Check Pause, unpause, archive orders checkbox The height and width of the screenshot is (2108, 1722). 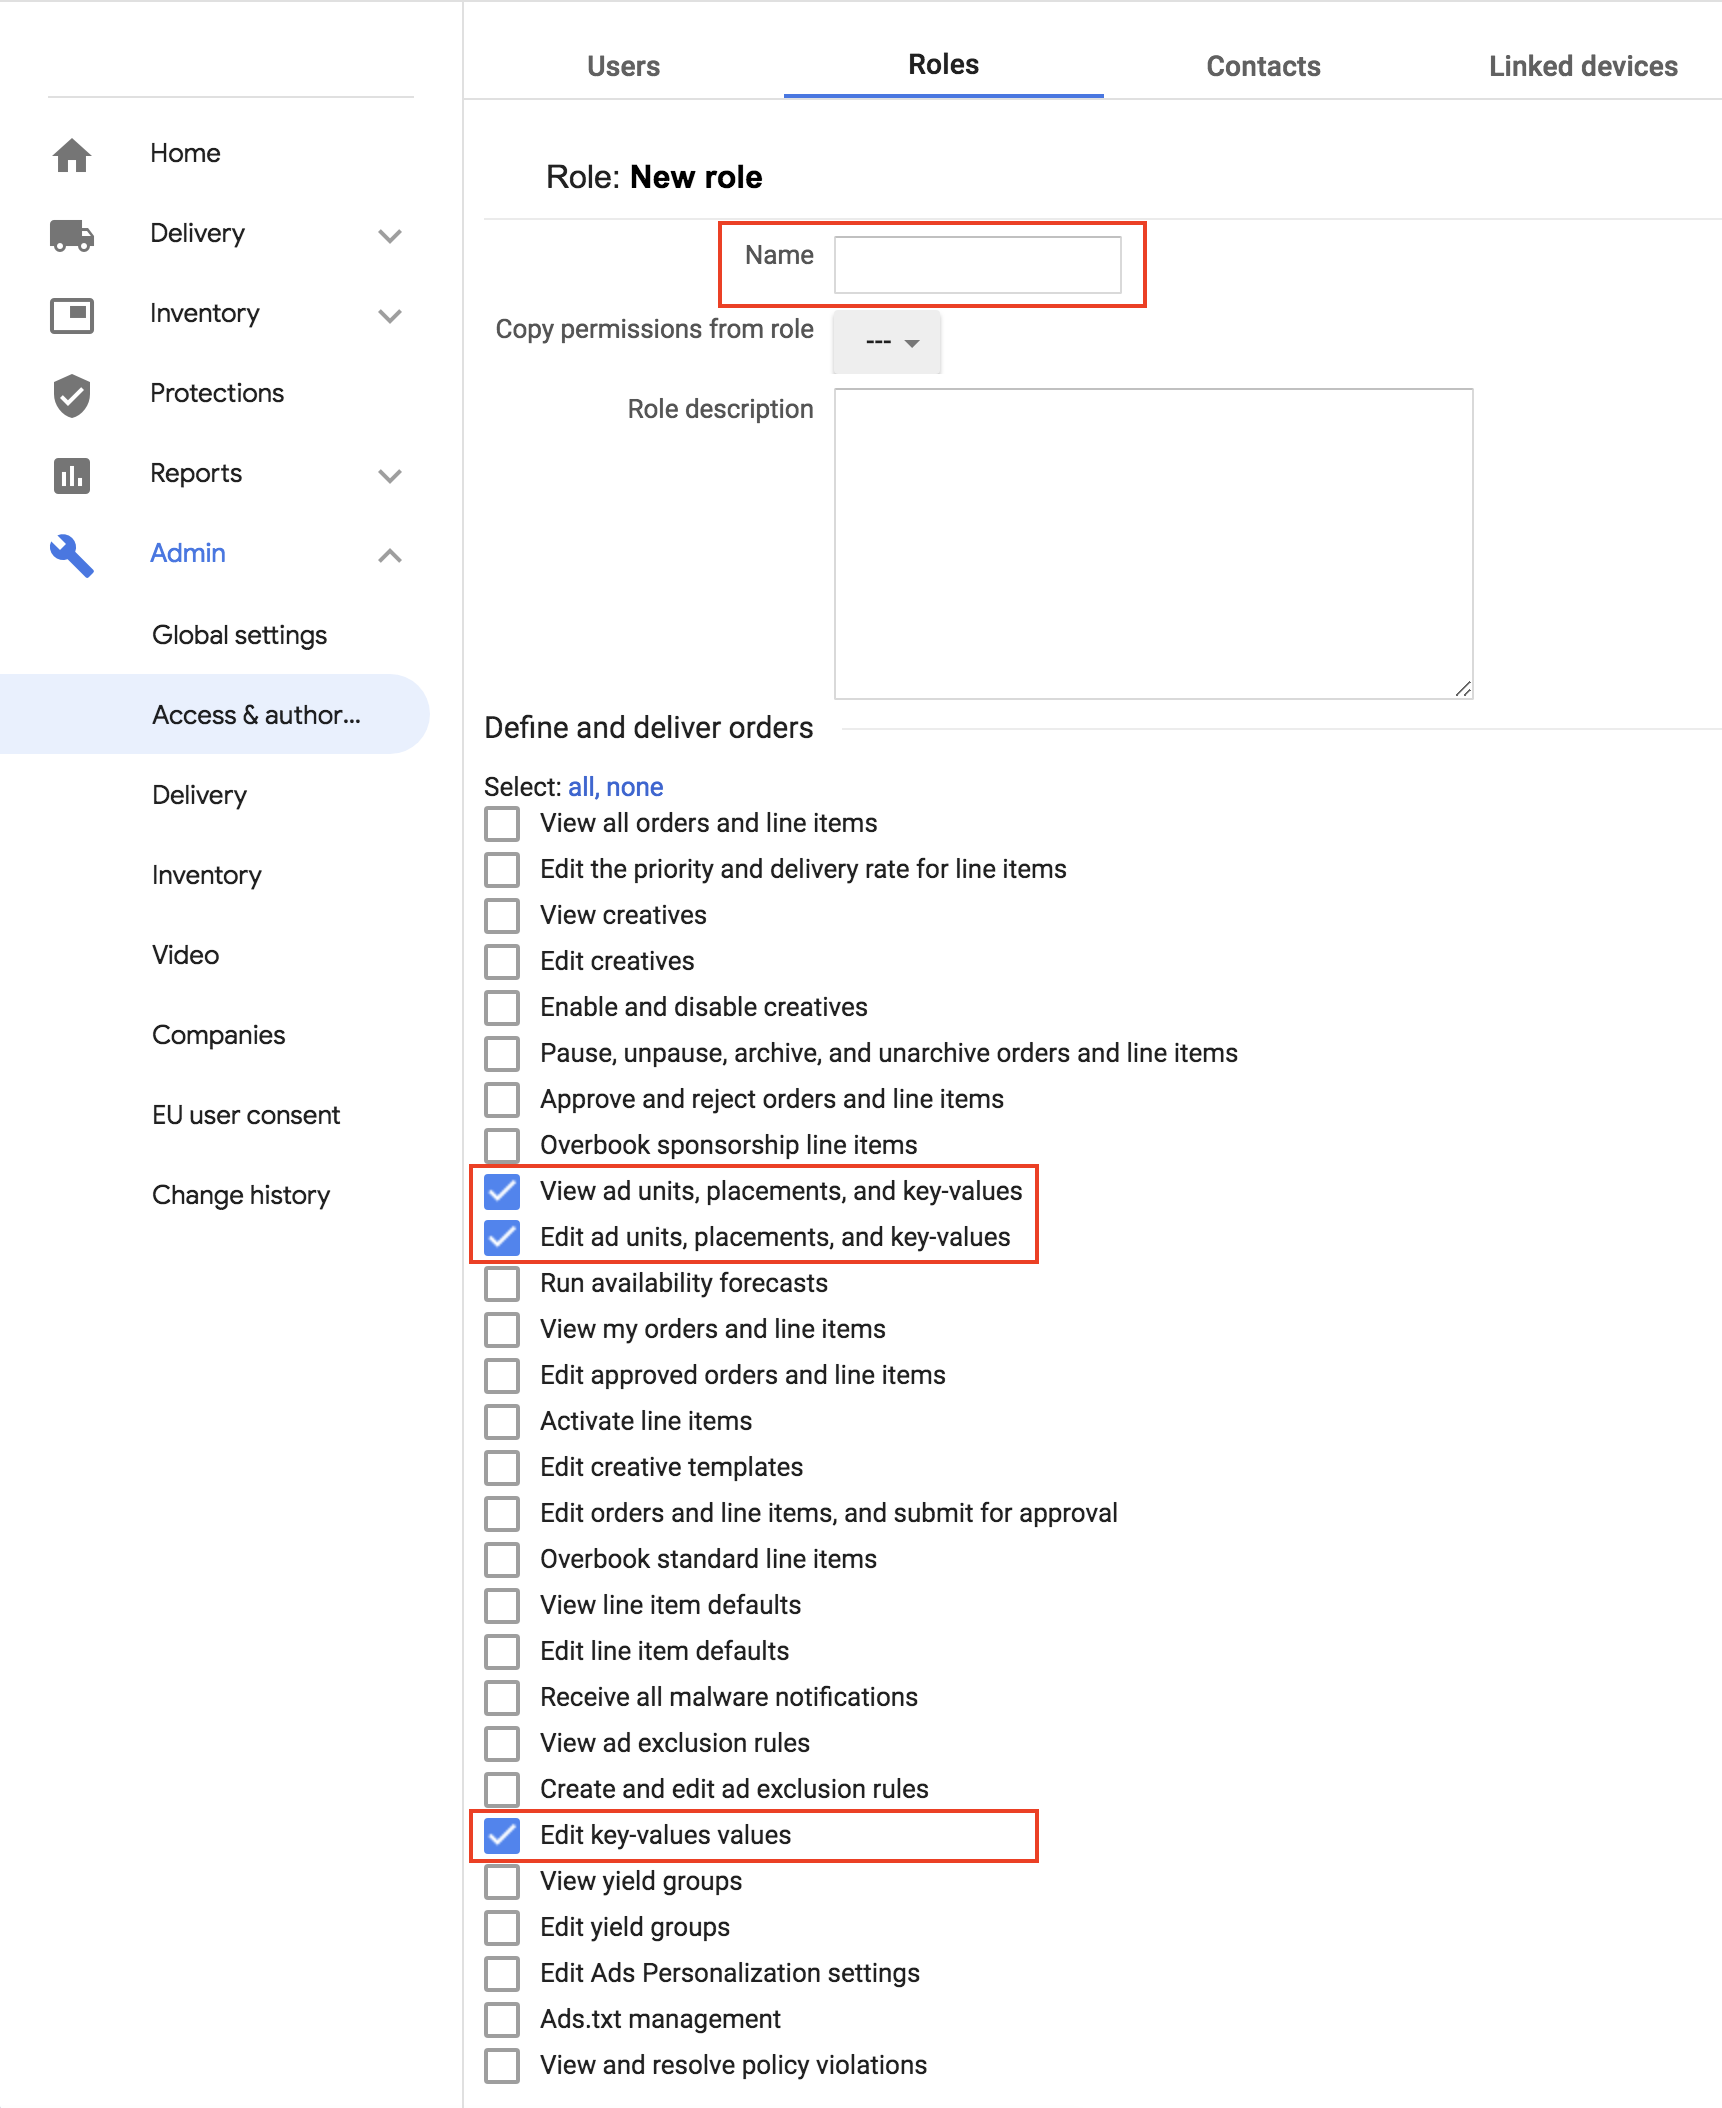[x=502, y=1054]
